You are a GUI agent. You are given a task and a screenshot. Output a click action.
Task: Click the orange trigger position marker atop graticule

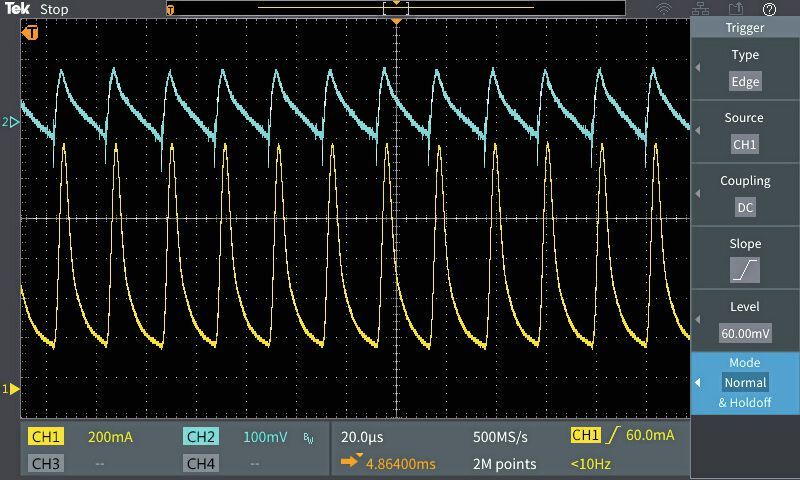(396, 21)
